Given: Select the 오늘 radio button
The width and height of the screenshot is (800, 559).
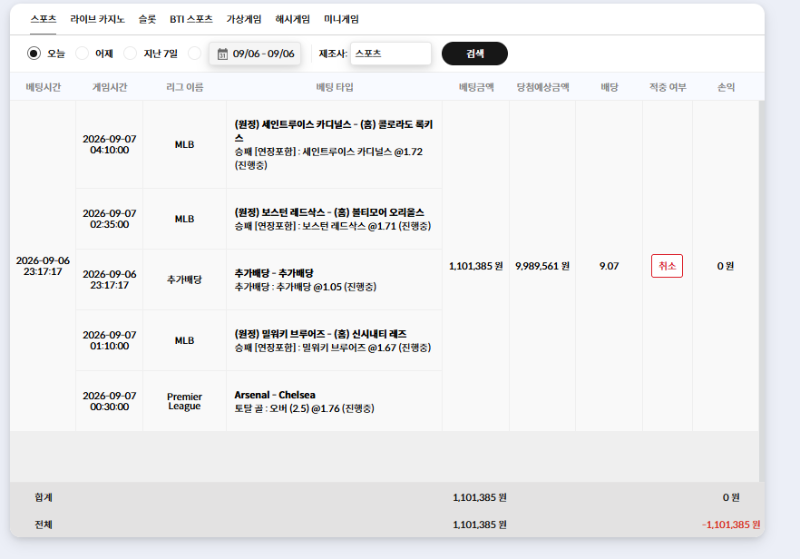Looking at the screenshot, I should [34, 53].
